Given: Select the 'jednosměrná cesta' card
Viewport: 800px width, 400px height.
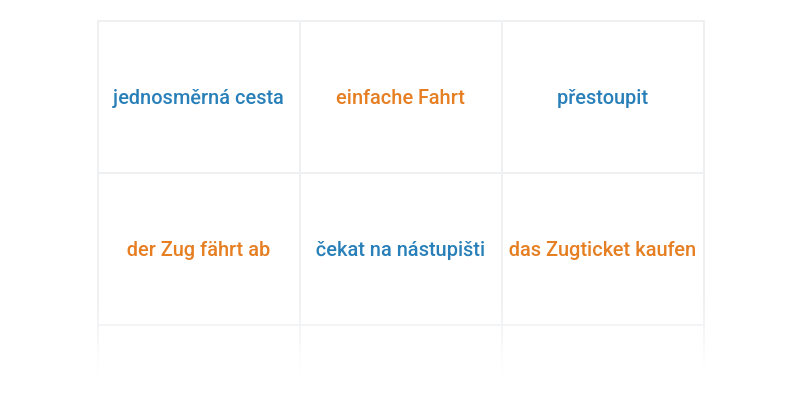Looking at the screenshot, I should 198,97.
